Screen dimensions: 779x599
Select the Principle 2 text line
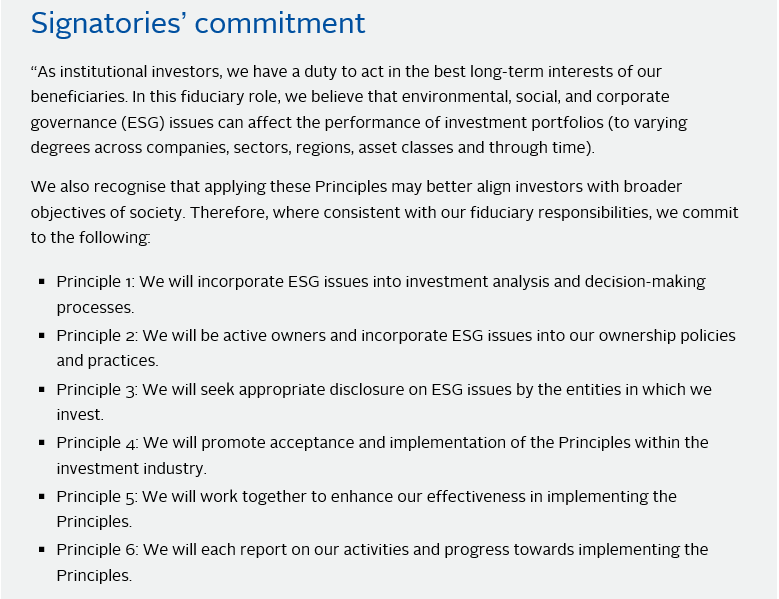coord(395,336)
